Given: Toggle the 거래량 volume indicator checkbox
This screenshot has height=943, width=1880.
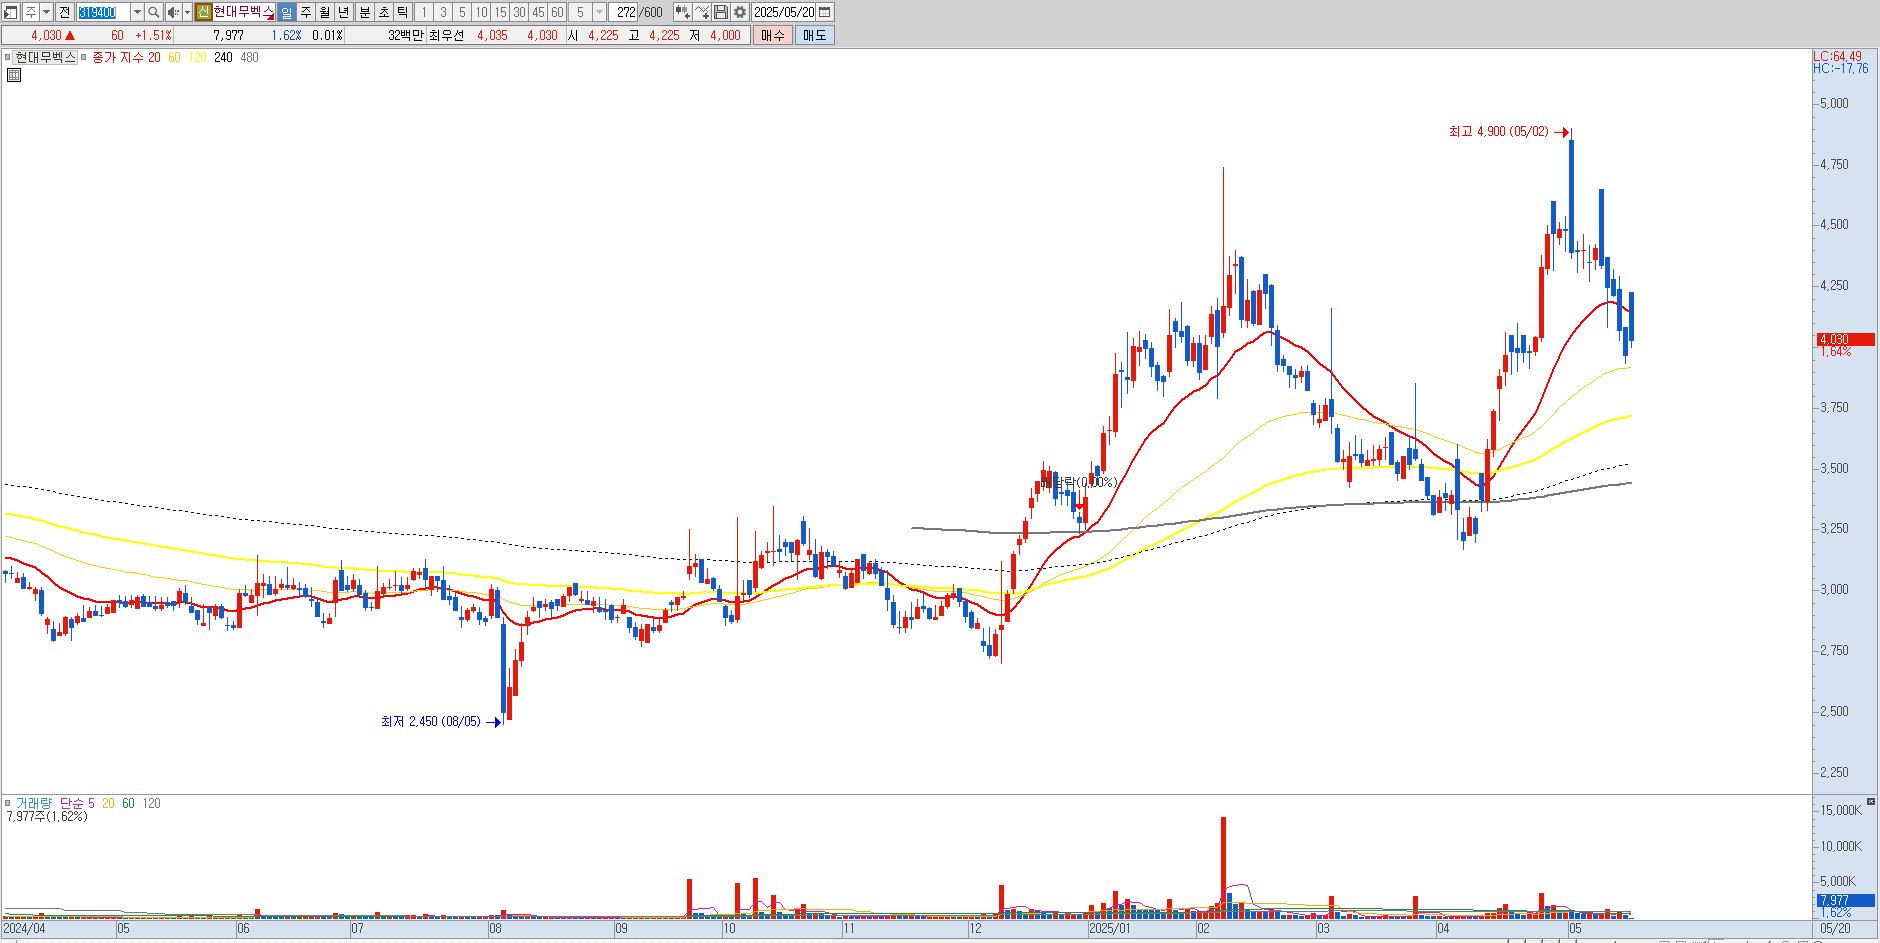Looking at the screenshot, I should pos(8,803).
